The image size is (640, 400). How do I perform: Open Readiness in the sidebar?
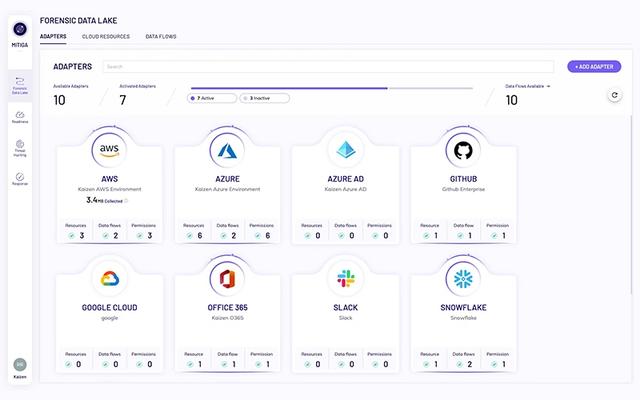(20, 116)
